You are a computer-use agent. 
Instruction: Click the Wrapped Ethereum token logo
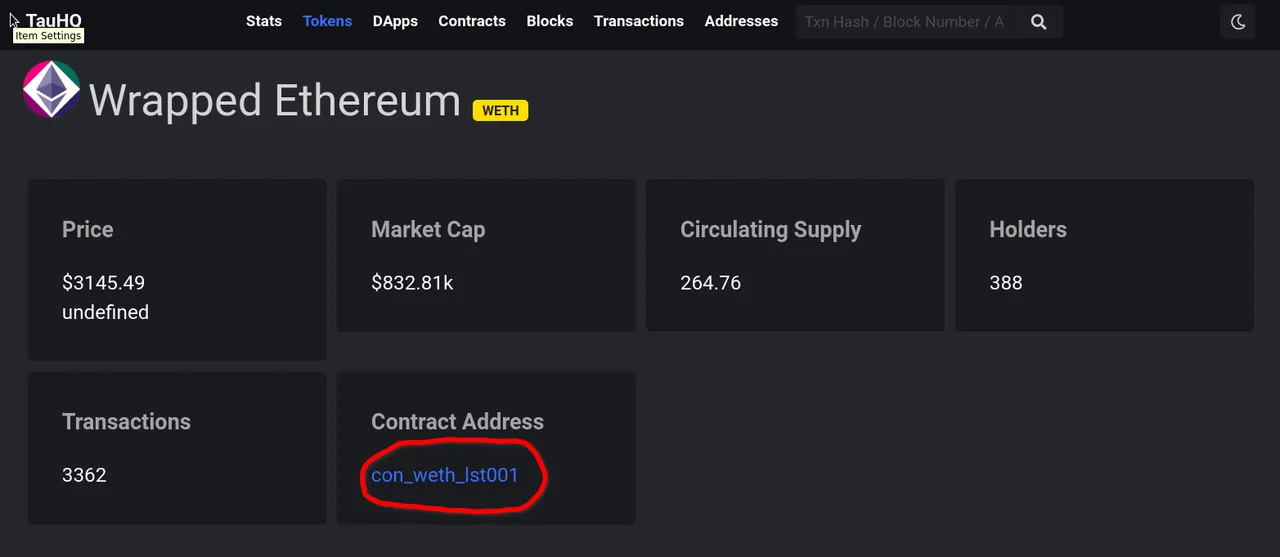[51, 89]
